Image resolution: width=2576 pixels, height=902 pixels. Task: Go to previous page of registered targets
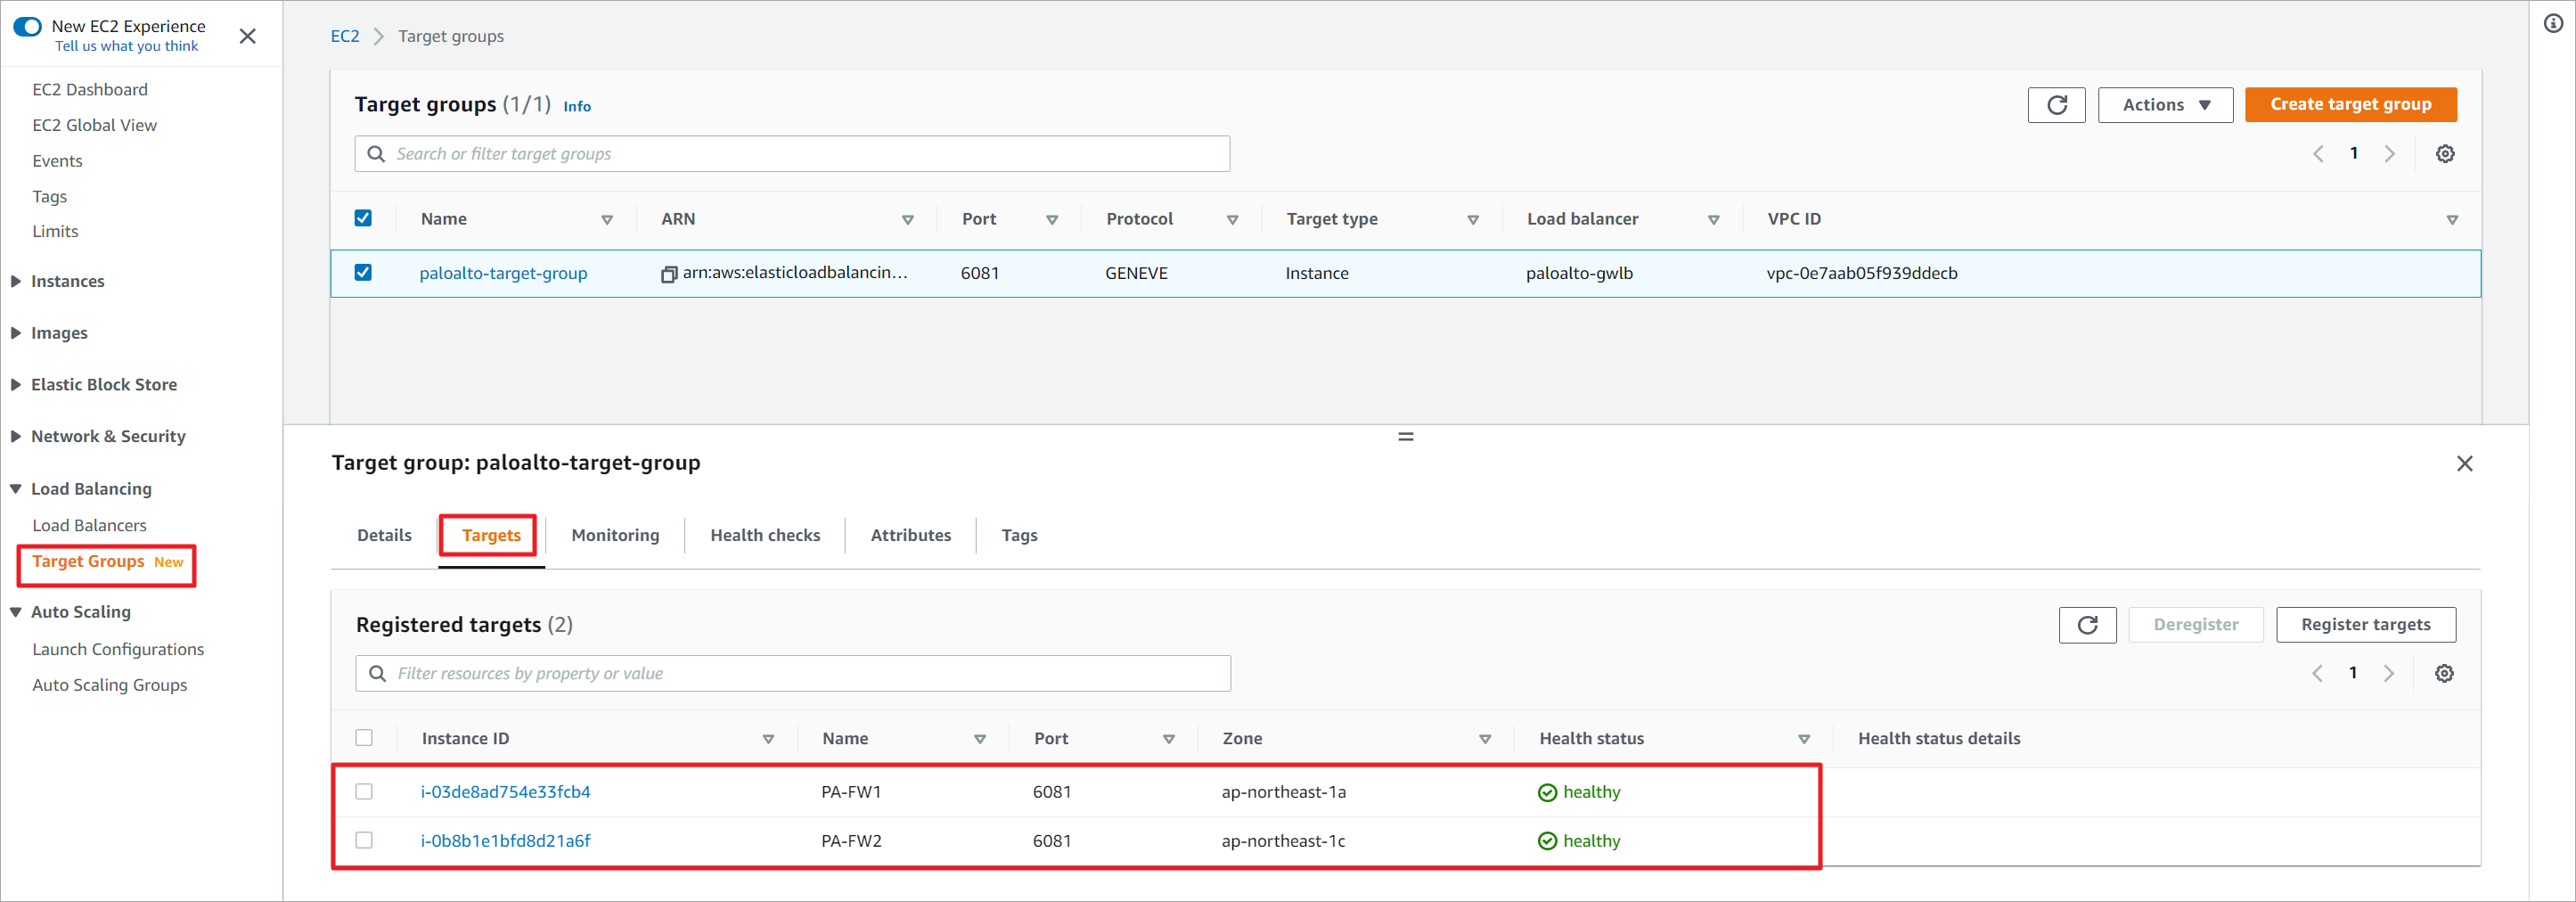[x=2317, y=674]
